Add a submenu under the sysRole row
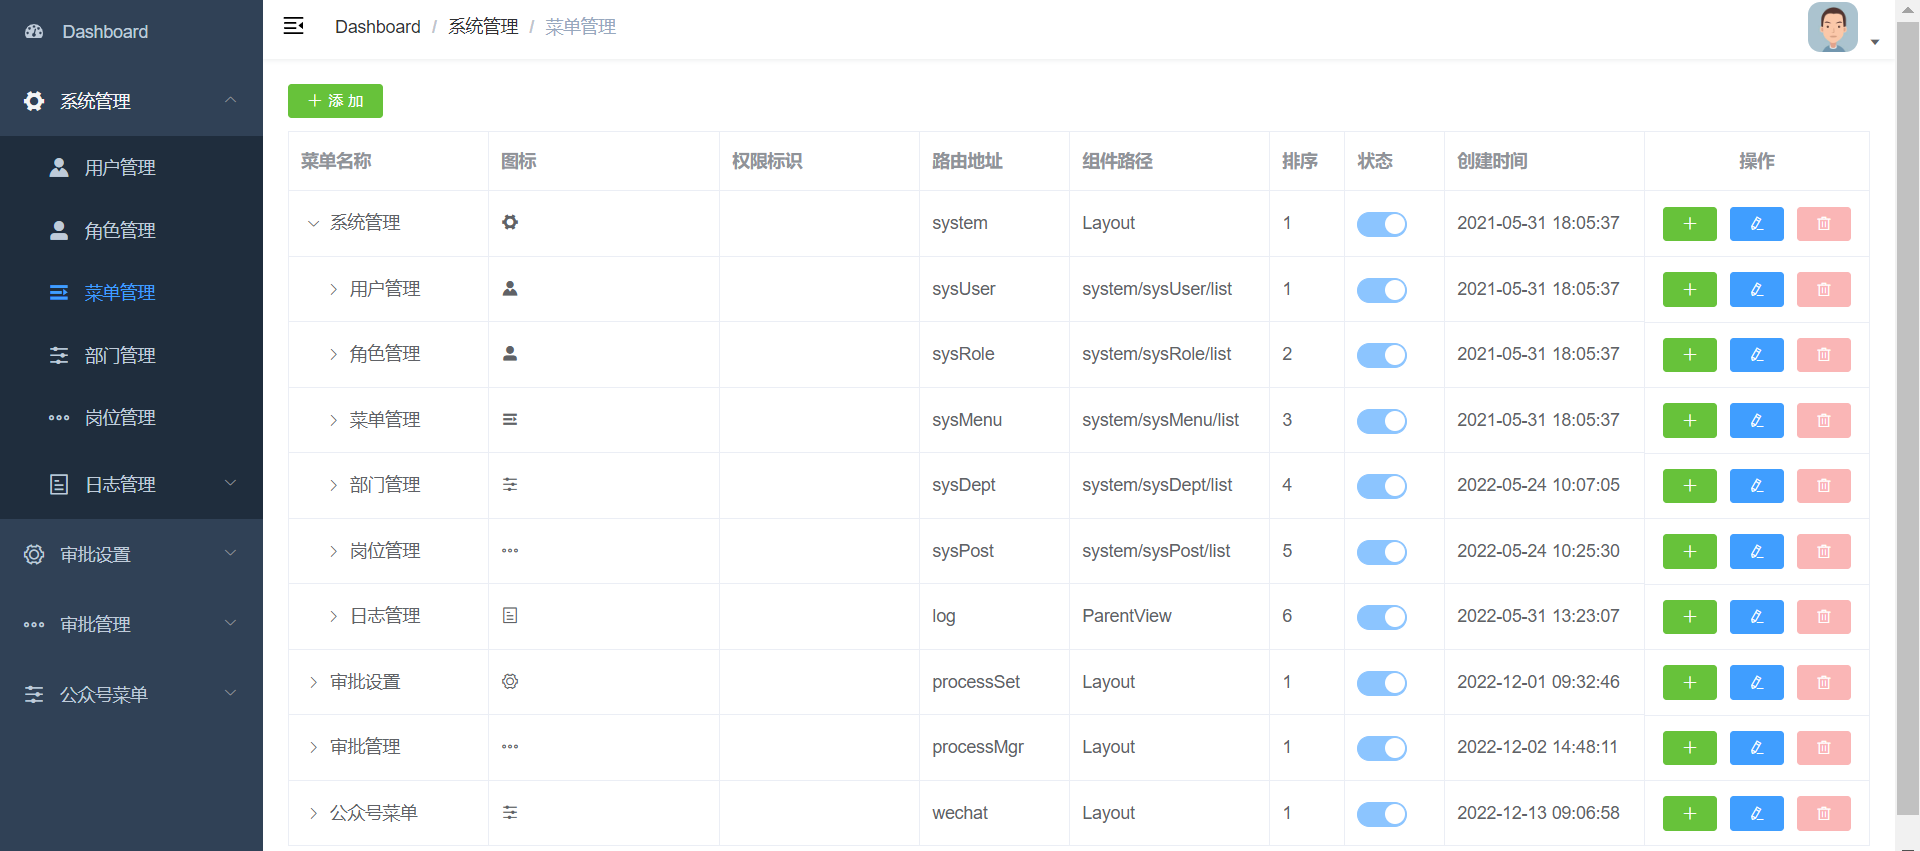 [1690, 355]
